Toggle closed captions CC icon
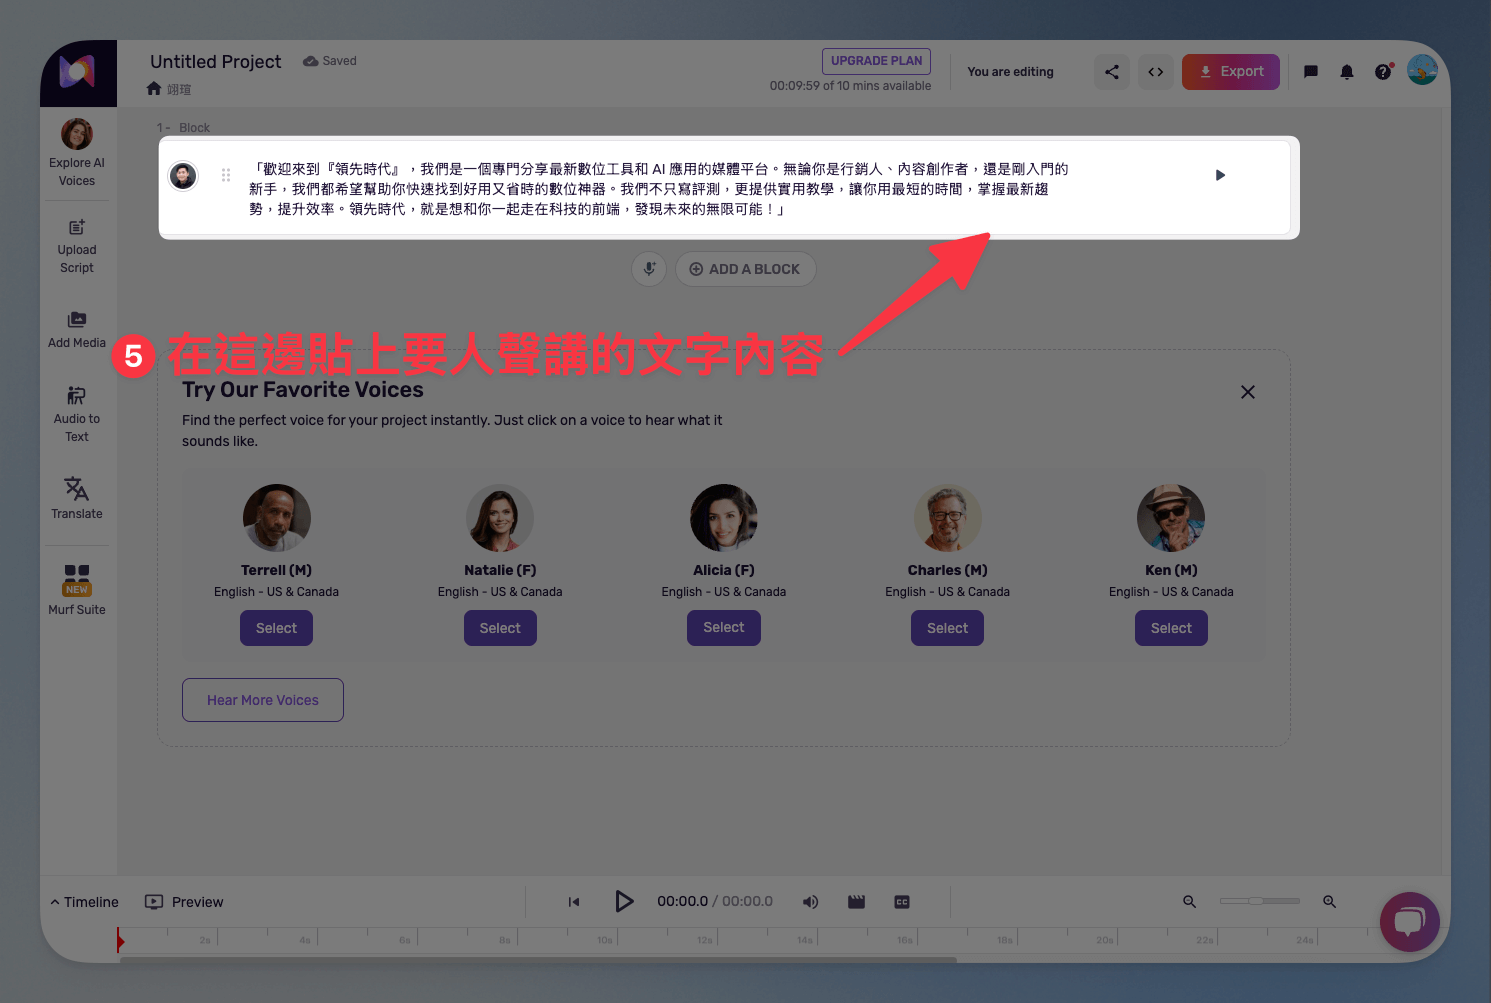 pos(902,902)
